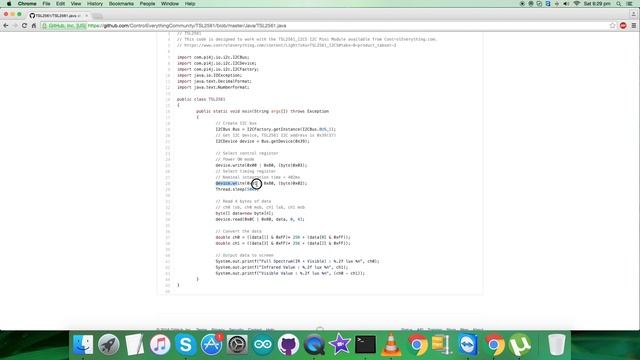Open System Preferences gear in dock
640x360 pixels.
(237, 345)
